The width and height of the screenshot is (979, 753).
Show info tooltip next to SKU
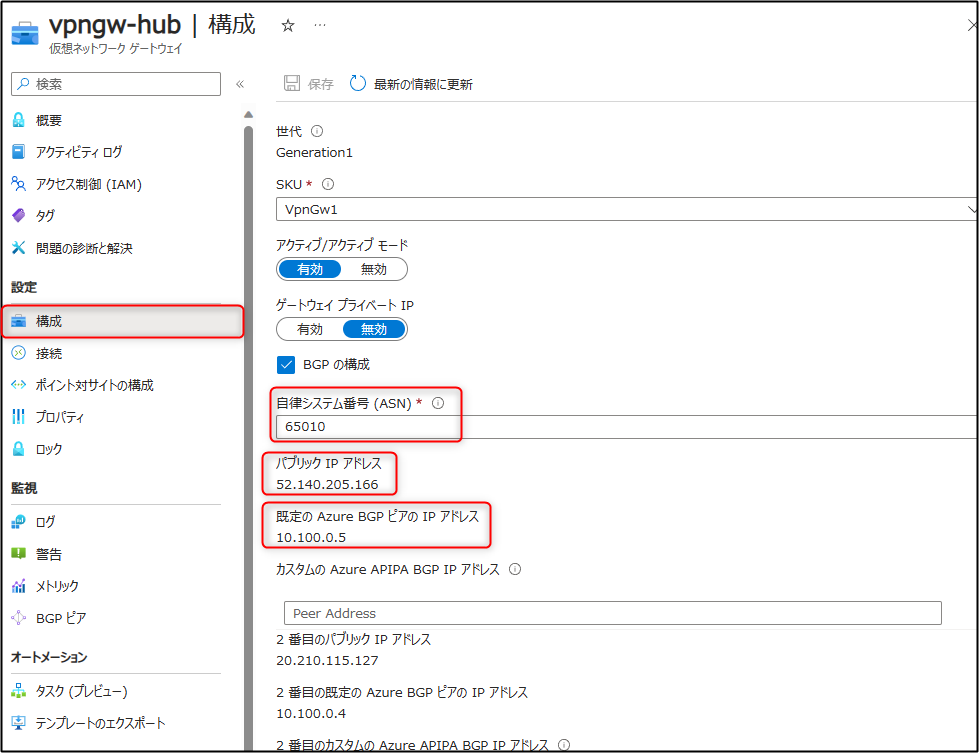pyautogui.click(x=328, y=184)
